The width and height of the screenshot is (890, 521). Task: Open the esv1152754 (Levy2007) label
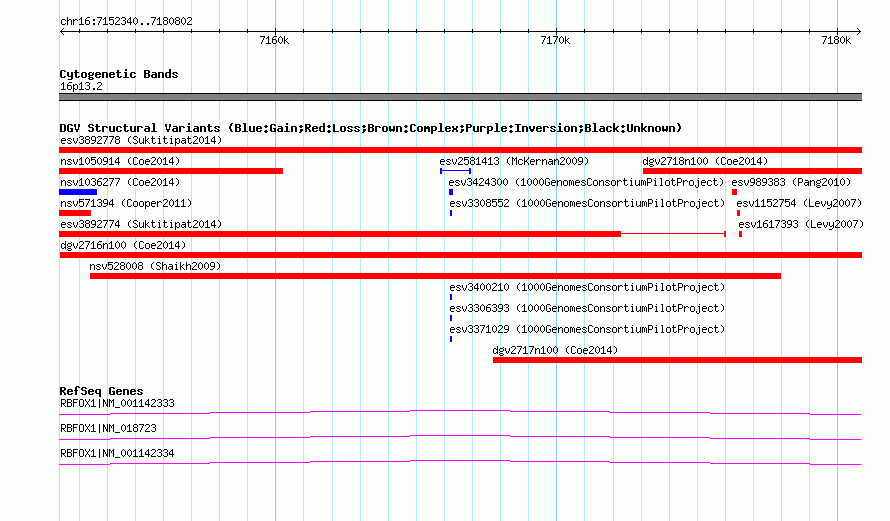point(799,203)
